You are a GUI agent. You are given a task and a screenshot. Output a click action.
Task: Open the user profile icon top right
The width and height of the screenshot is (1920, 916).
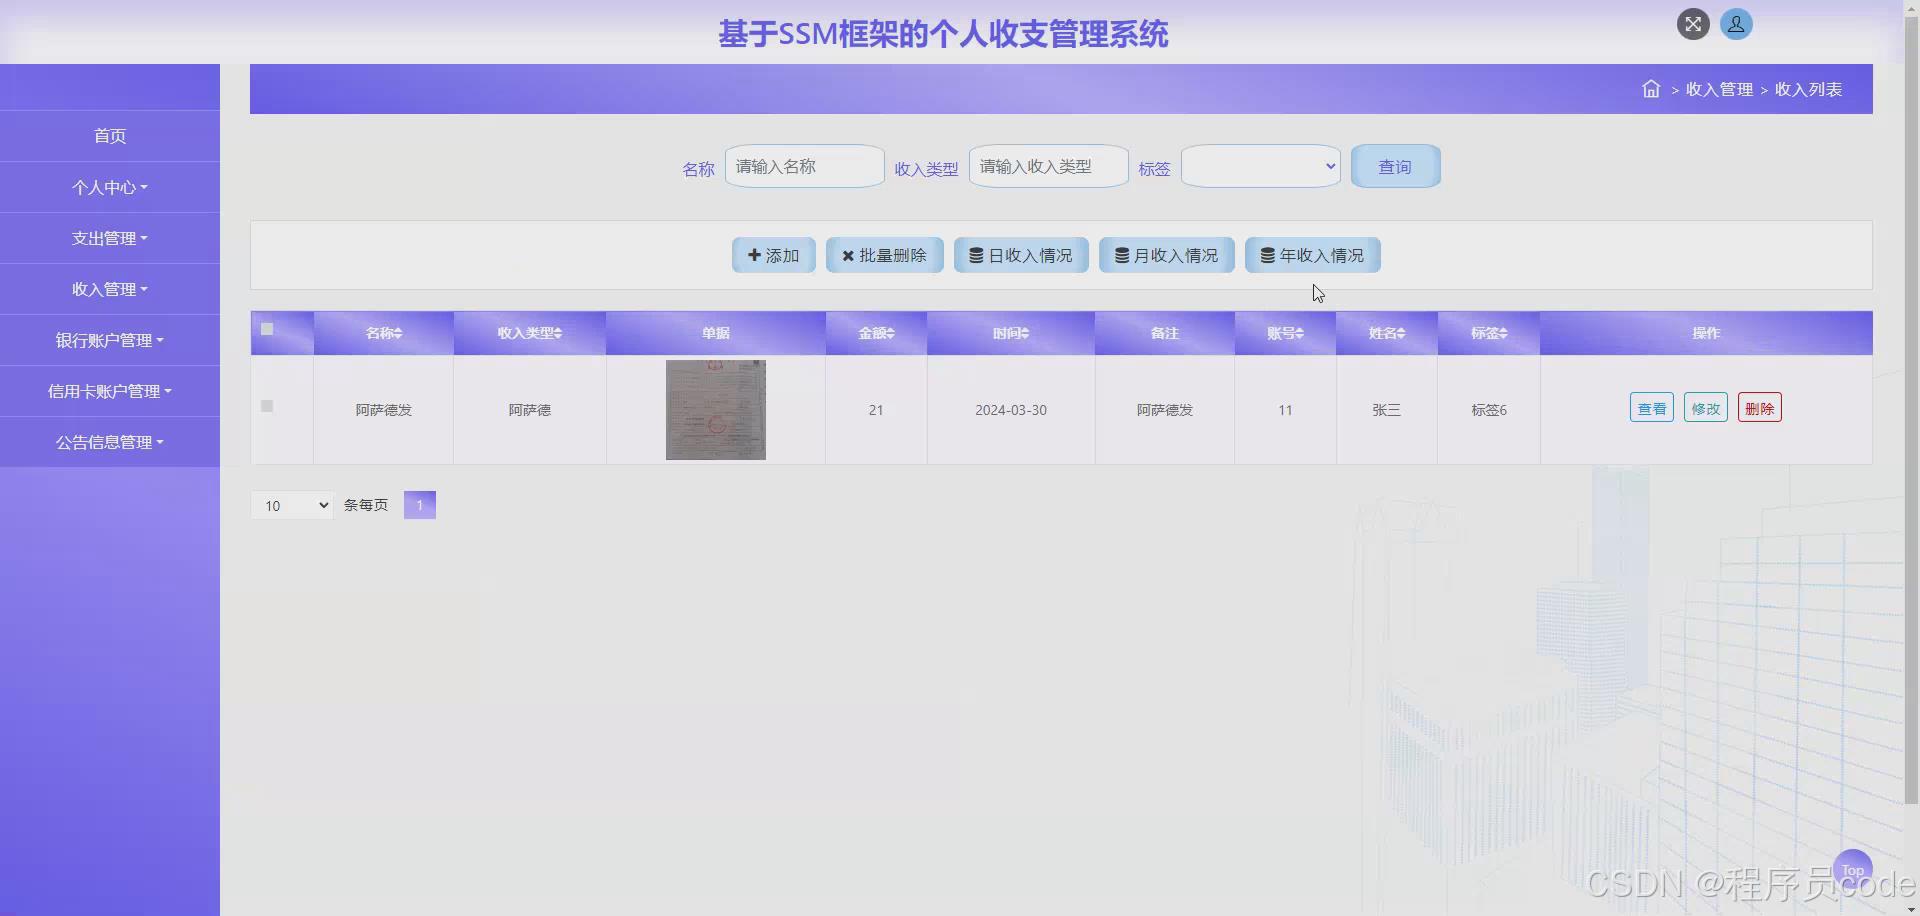pos(1736,24)
